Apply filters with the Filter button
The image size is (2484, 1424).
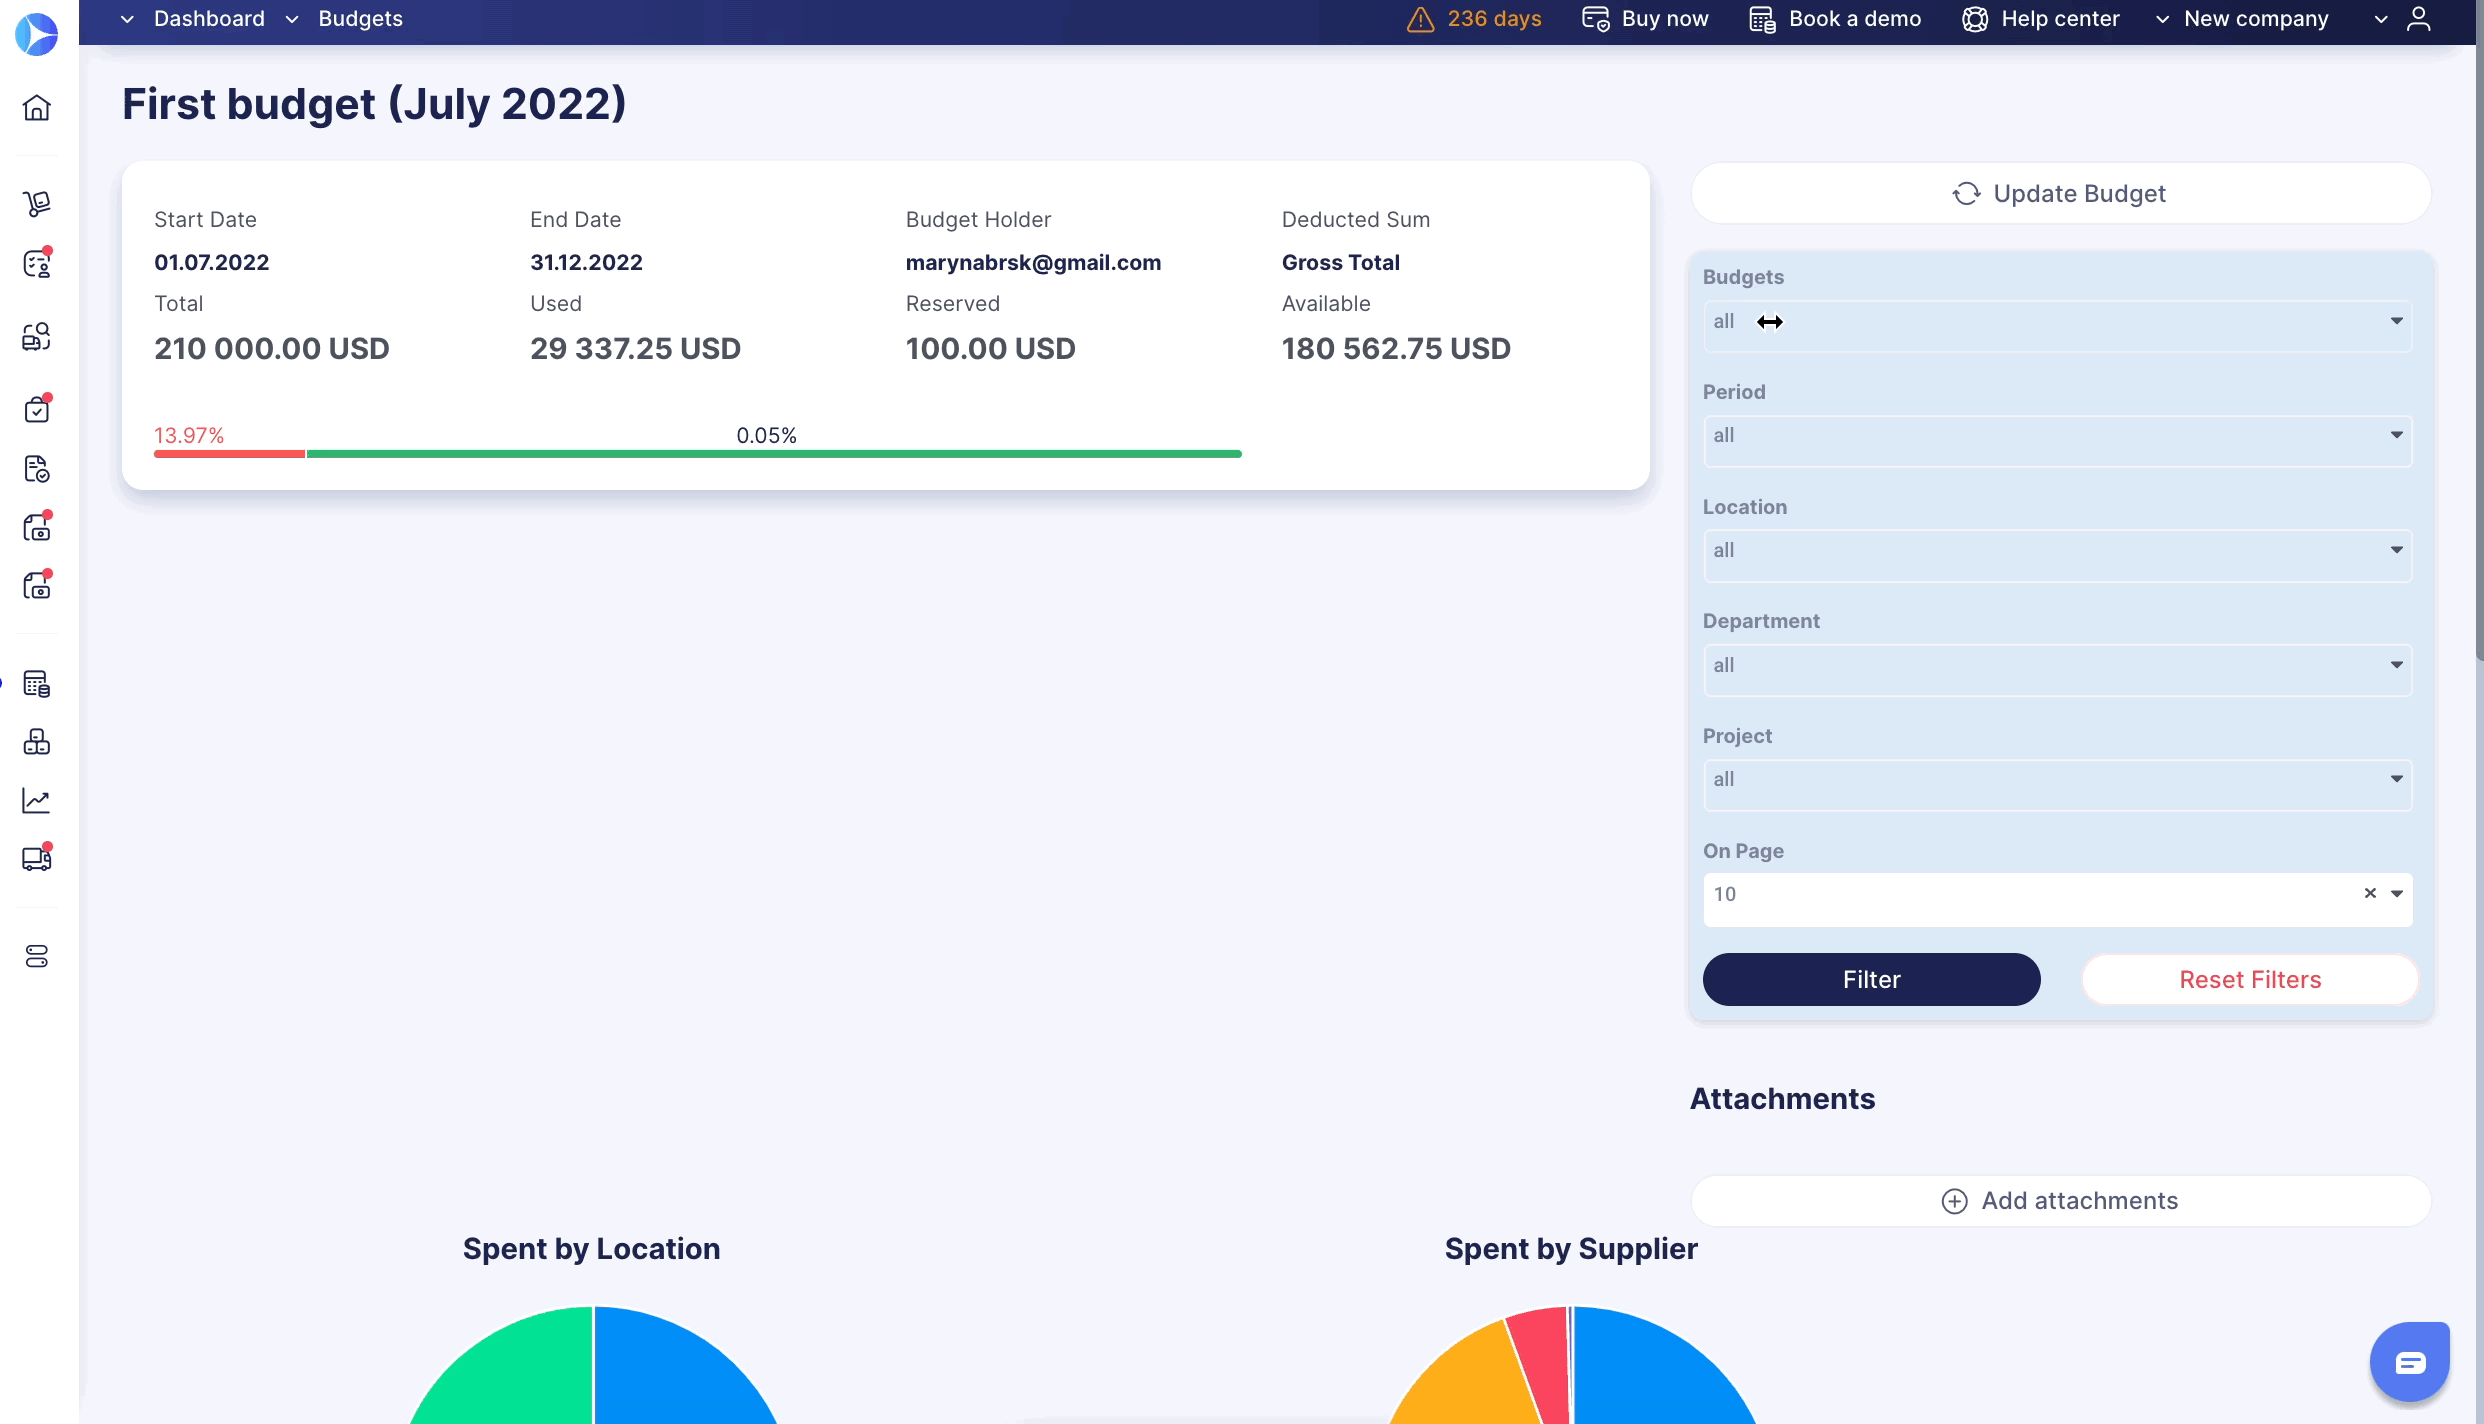tap(1871, 980)
